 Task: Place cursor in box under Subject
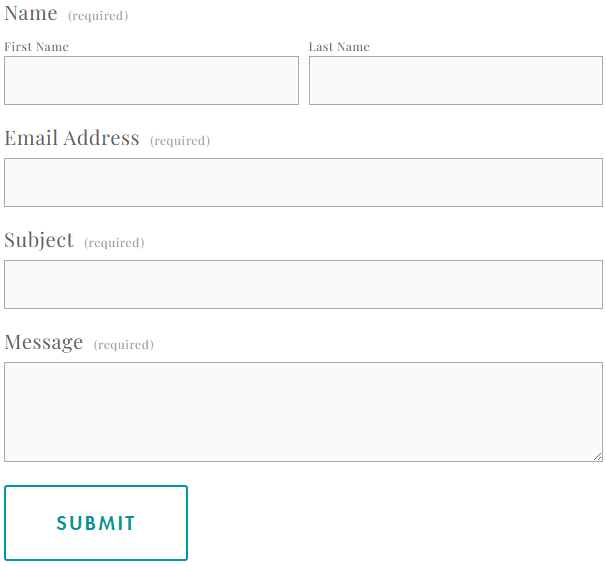click(x=303, y=284)
